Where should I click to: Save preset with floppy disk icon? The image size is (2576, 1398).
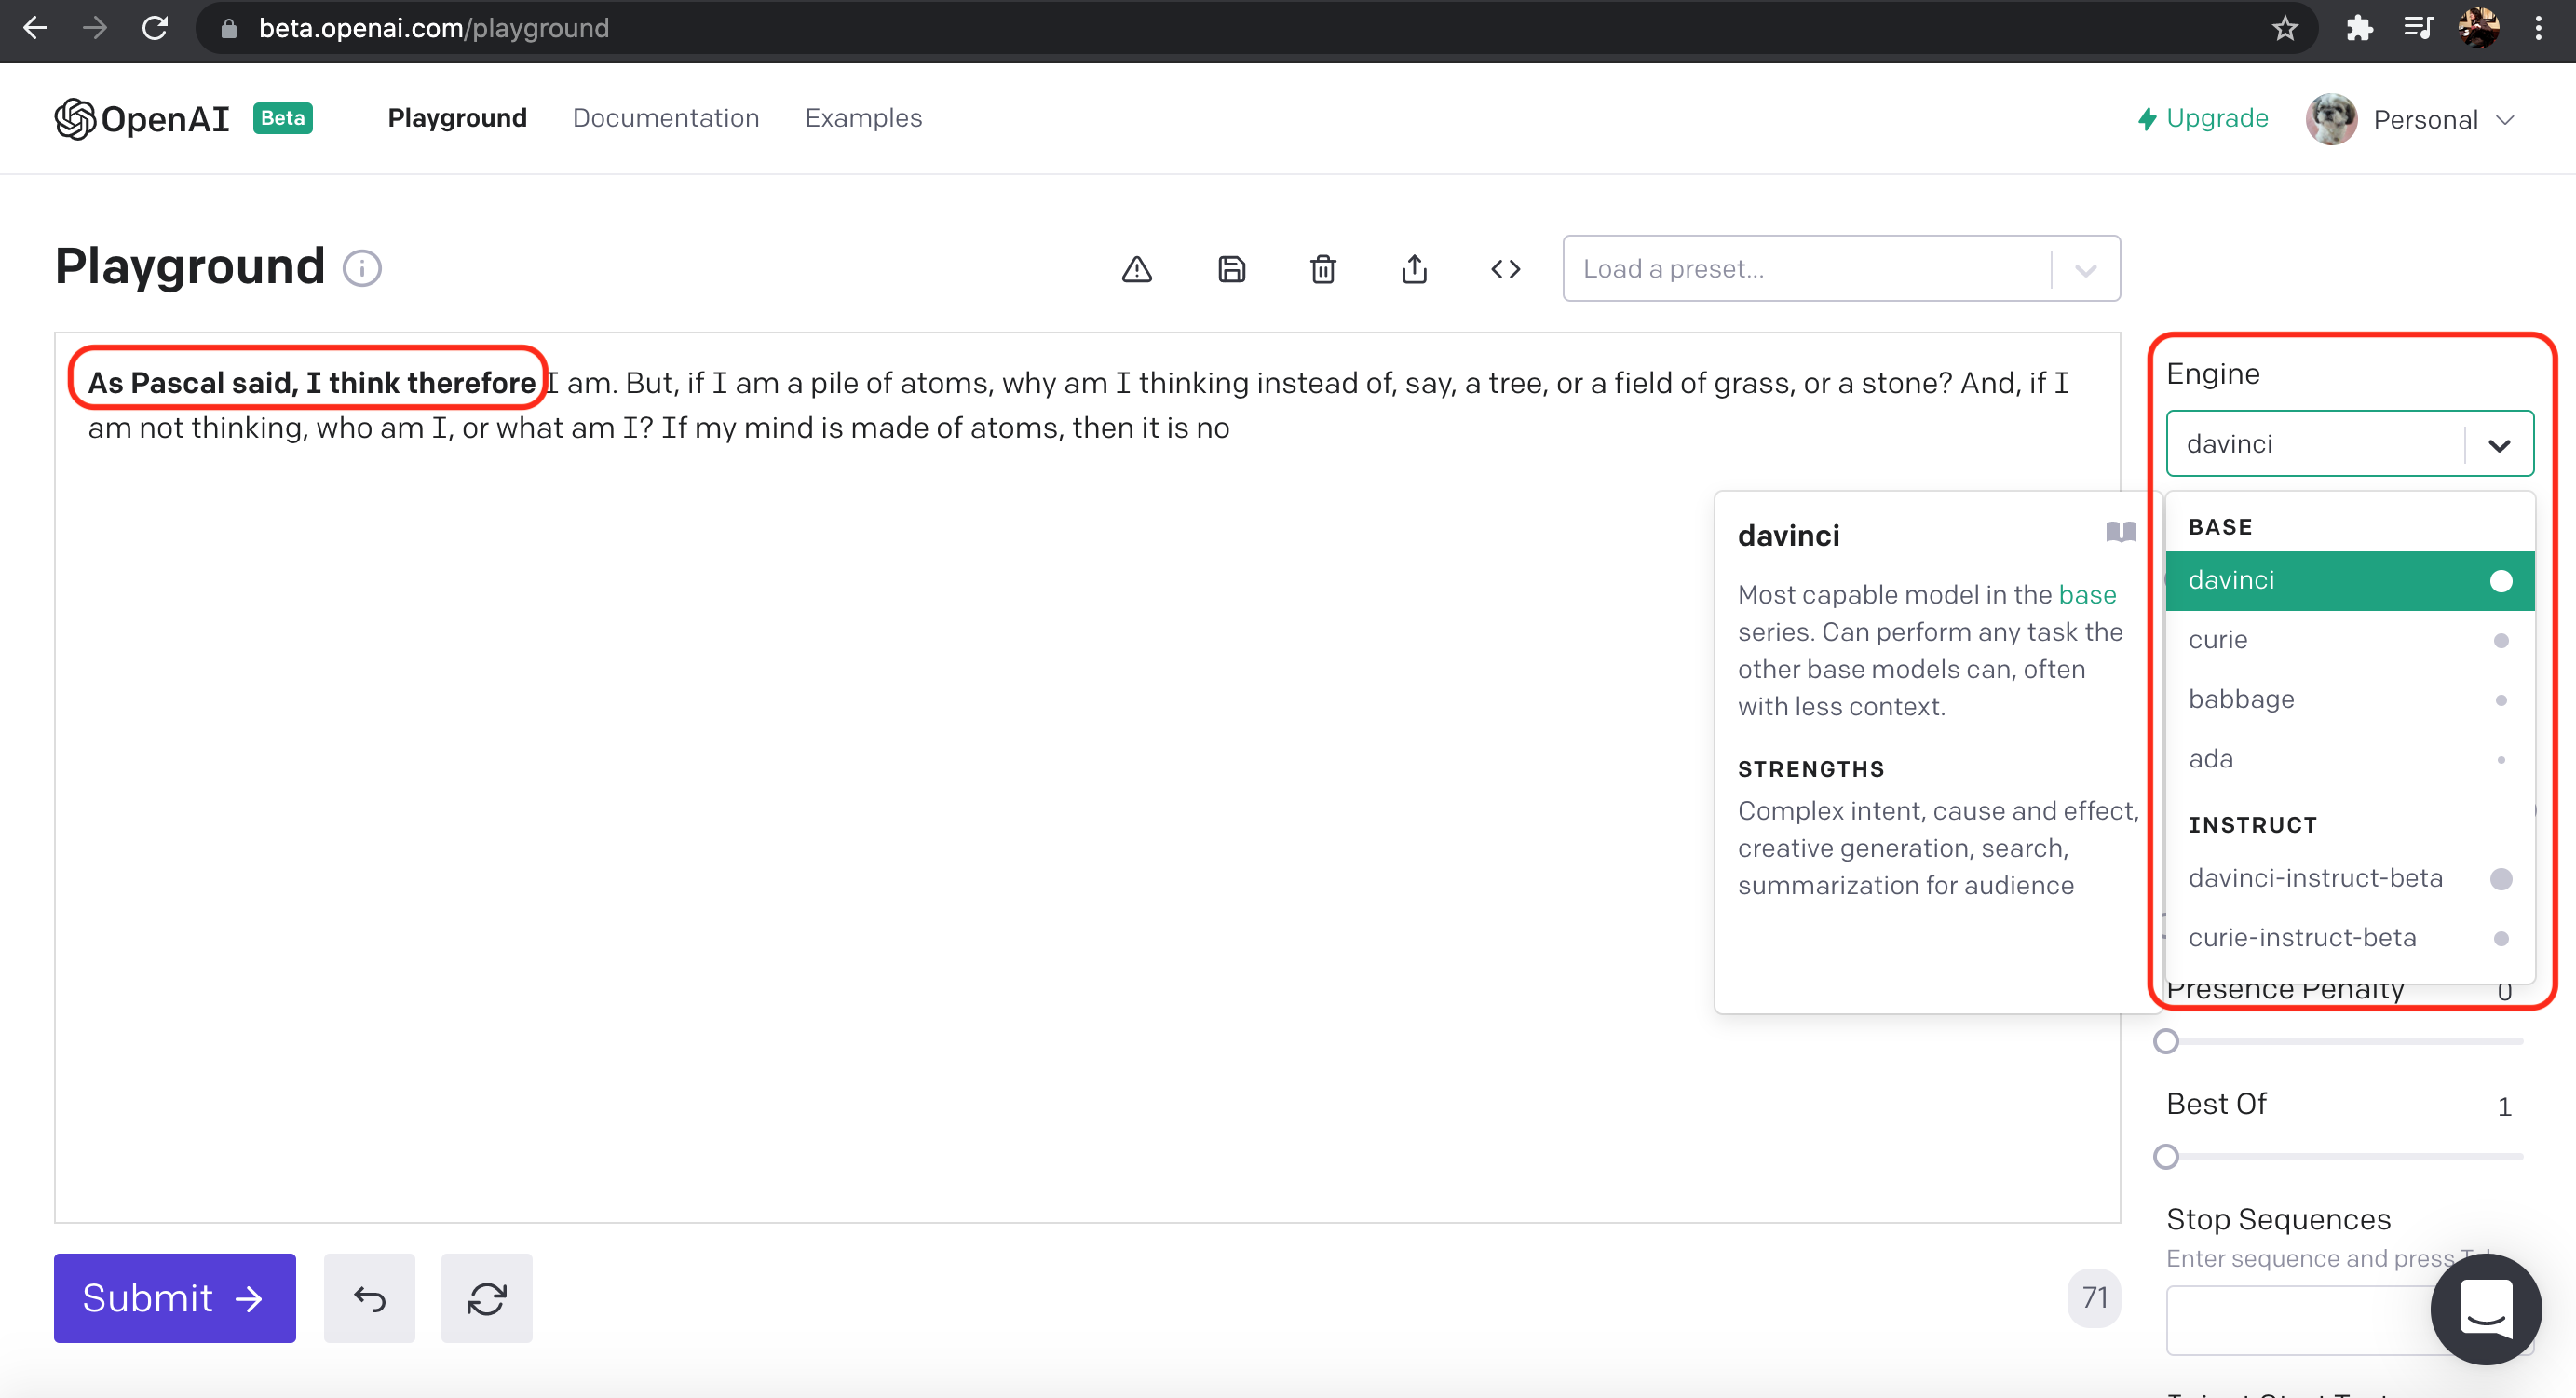point(1232,269)
